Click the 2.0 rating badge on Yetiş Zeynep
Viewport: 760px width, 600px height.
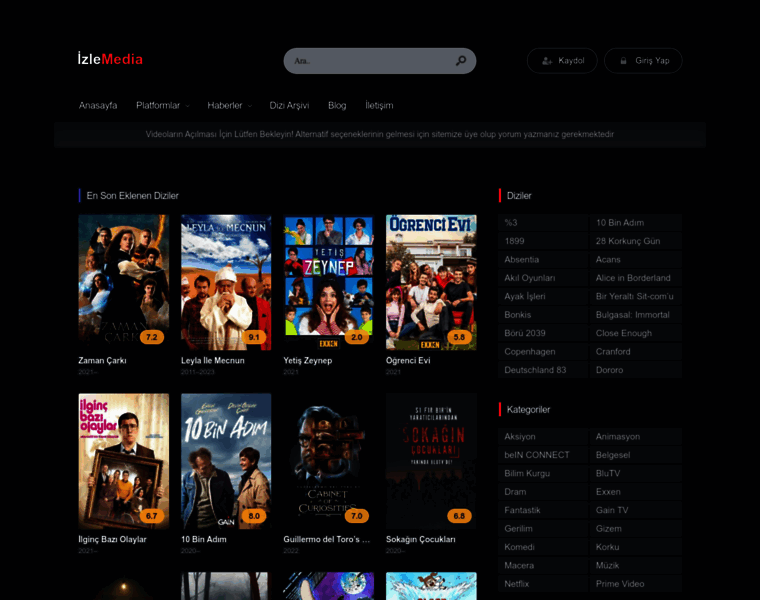(x=357, y=337)
